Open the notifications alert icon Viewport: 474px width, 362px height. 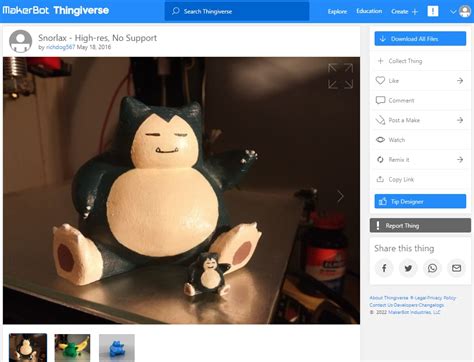click(433, 11)
